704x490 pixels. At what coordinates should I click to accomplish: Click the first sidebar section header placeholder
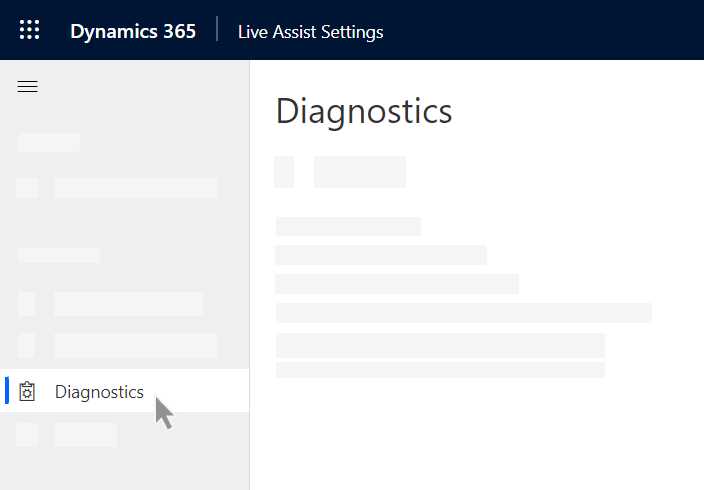point(49,142)
